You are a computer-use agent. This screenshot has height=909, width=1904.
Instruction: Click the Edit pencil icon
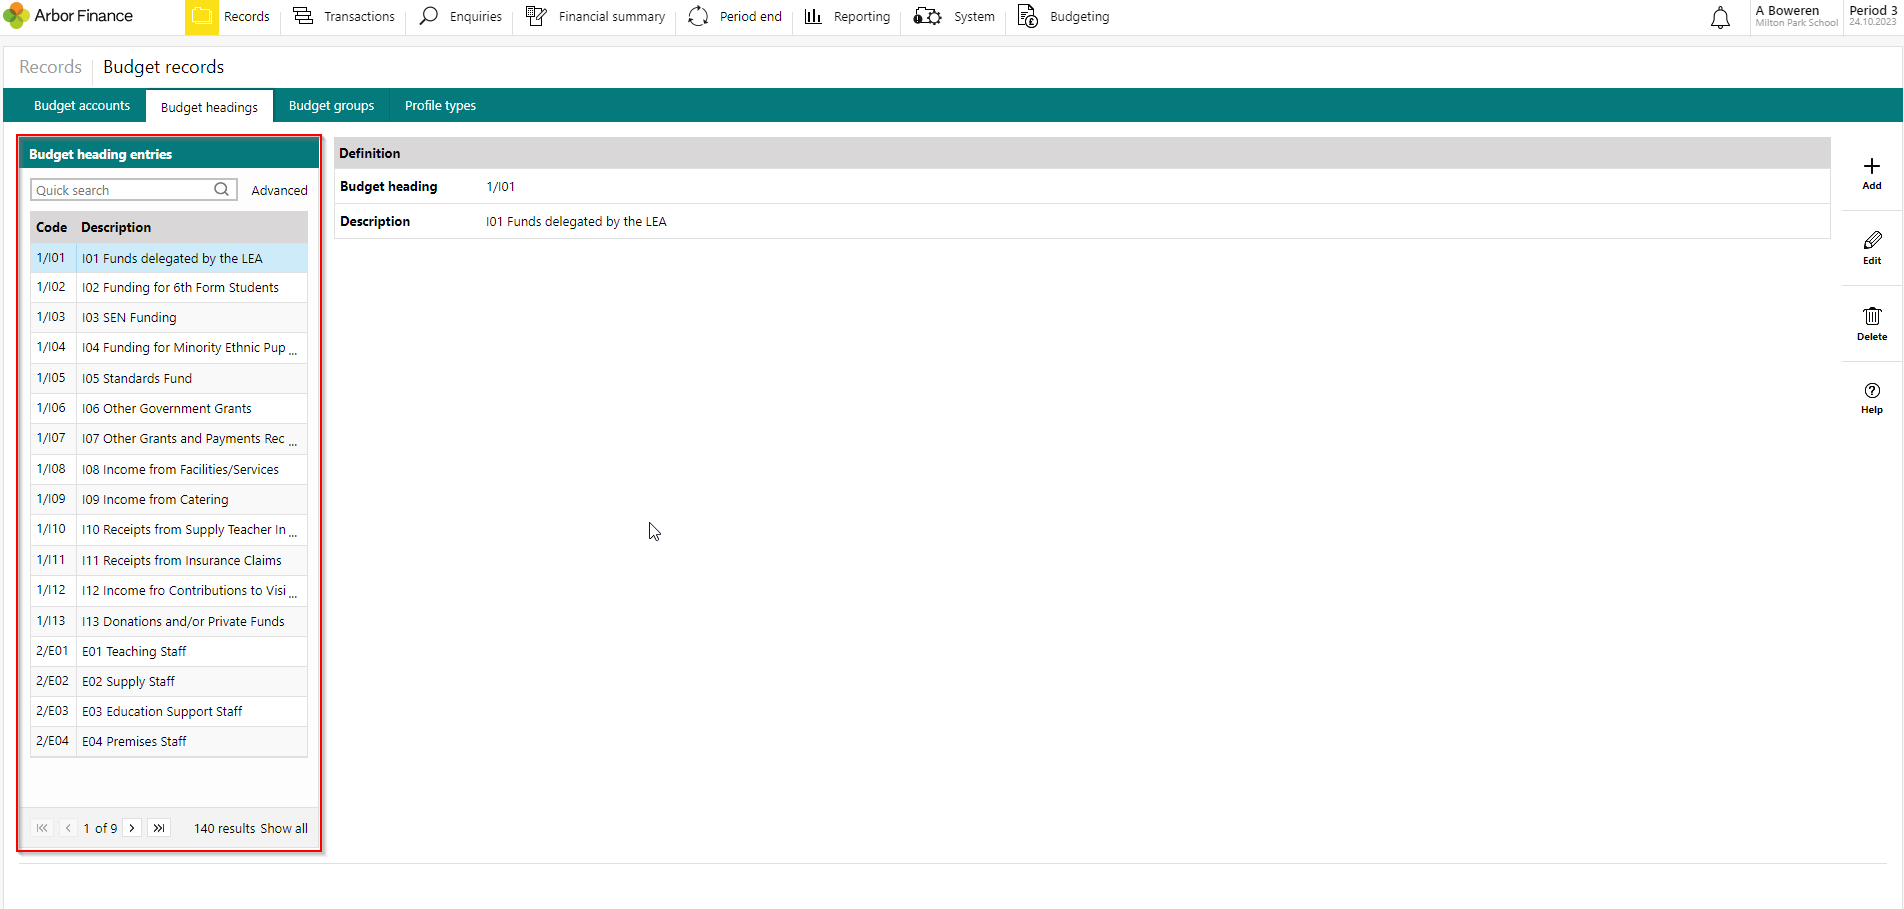[x=1872, y=240]
